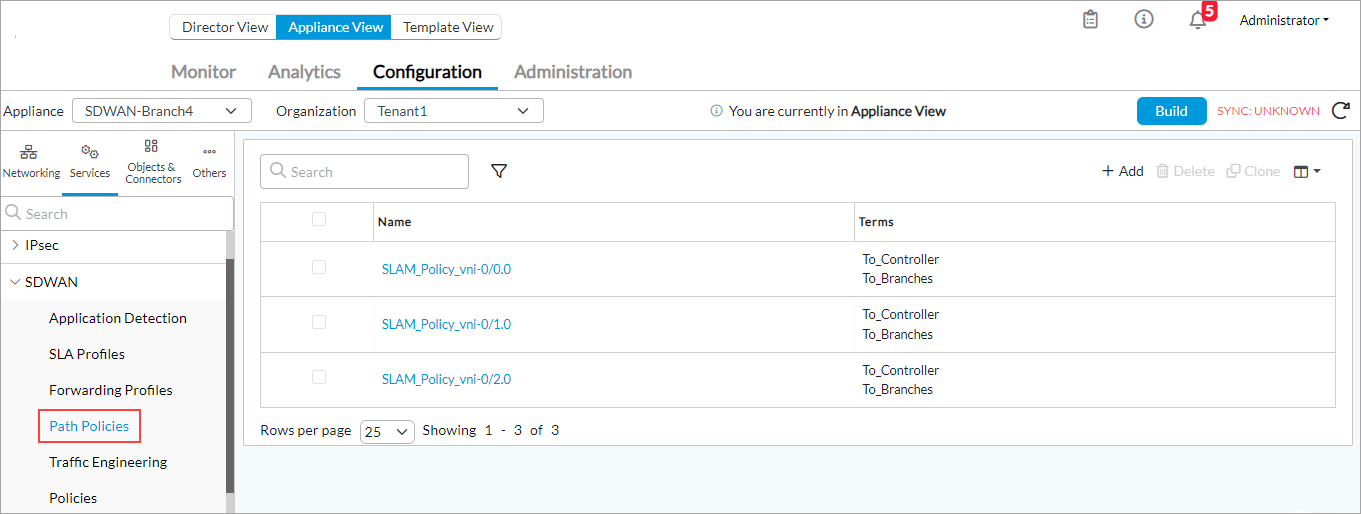The height and width of the screenshot is (514, 1361).
Task: Check the box for SLAM_Policy_vni-0/2.0
Action: point(319,378)
